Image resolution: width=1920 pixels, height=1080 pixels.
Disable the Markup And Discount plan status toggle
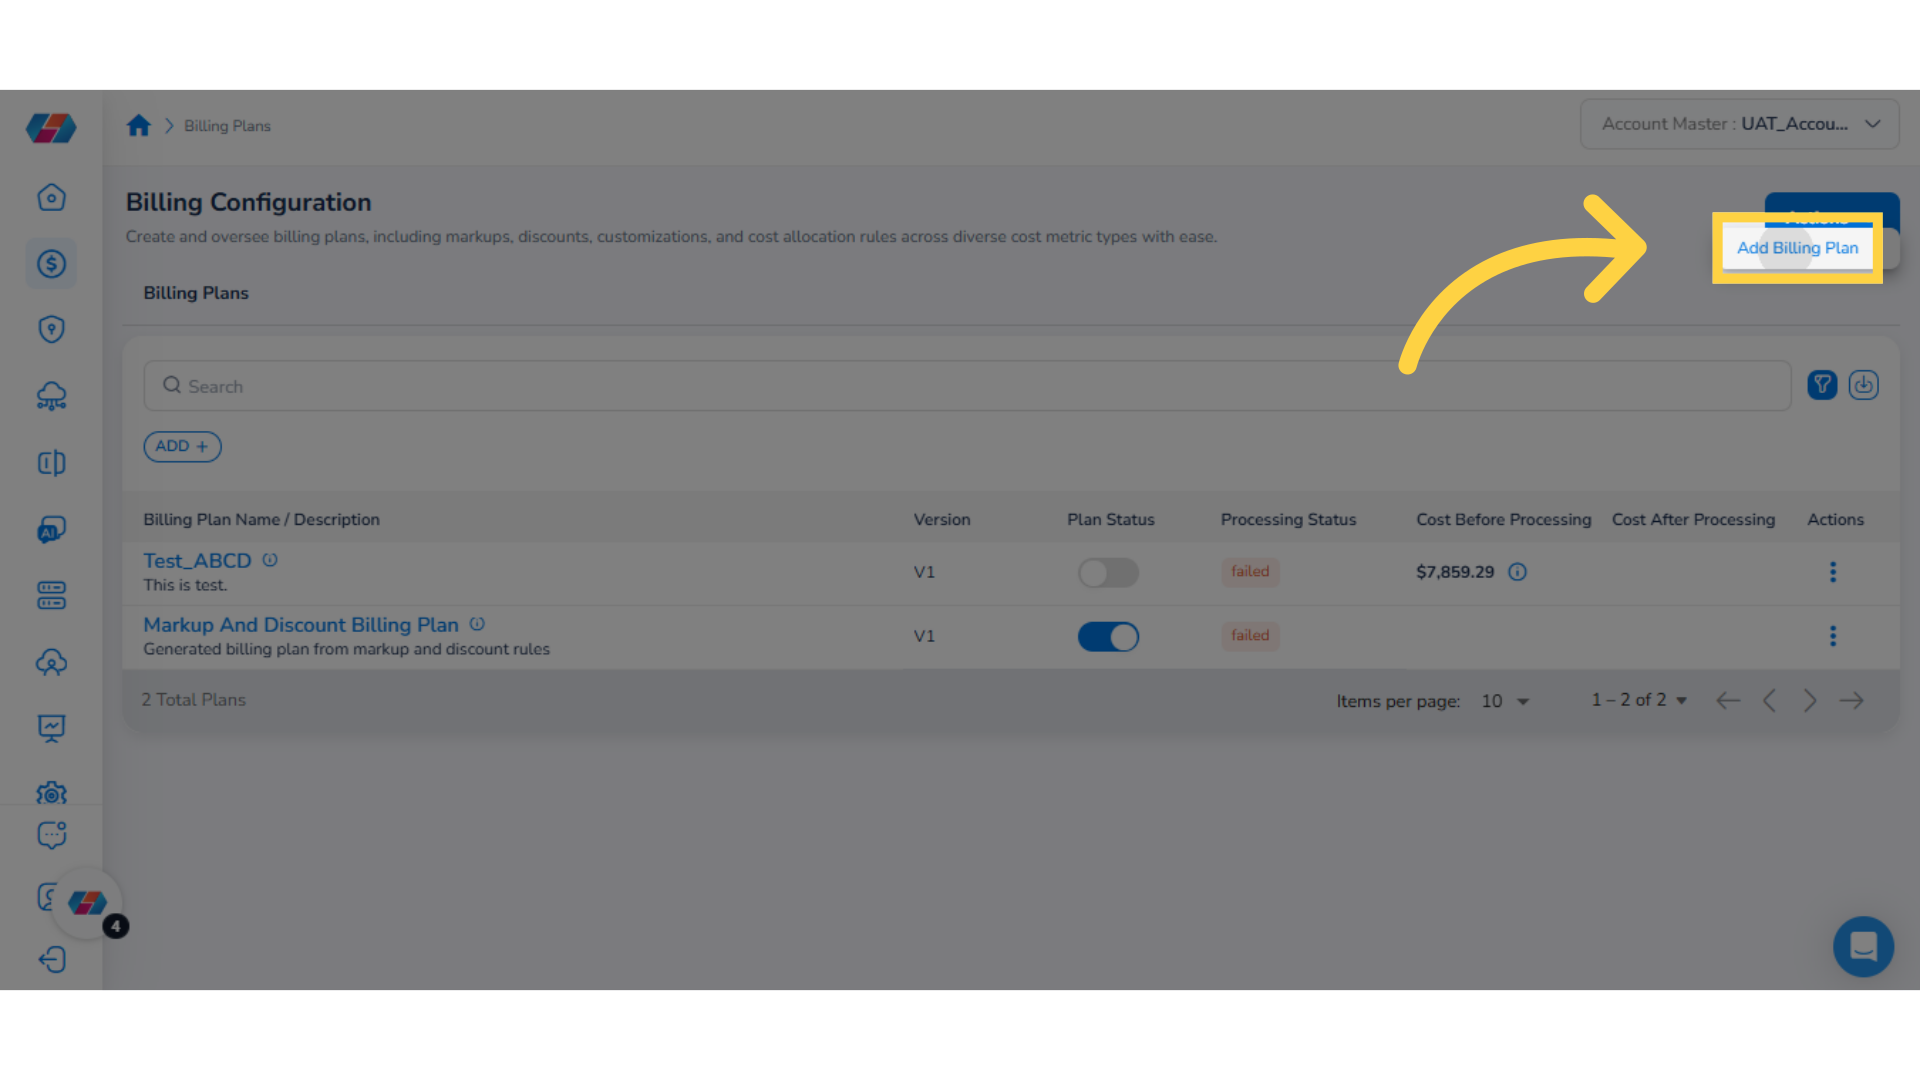(1108, 637)
